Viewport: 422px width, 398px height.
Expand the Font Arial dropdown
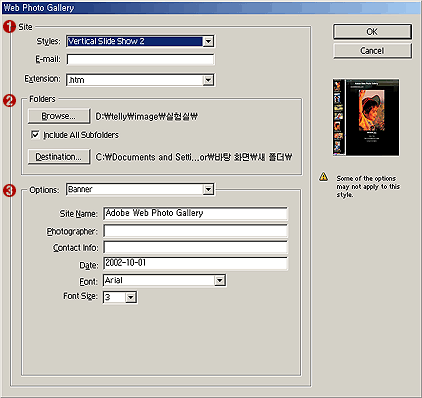point(220,281)
